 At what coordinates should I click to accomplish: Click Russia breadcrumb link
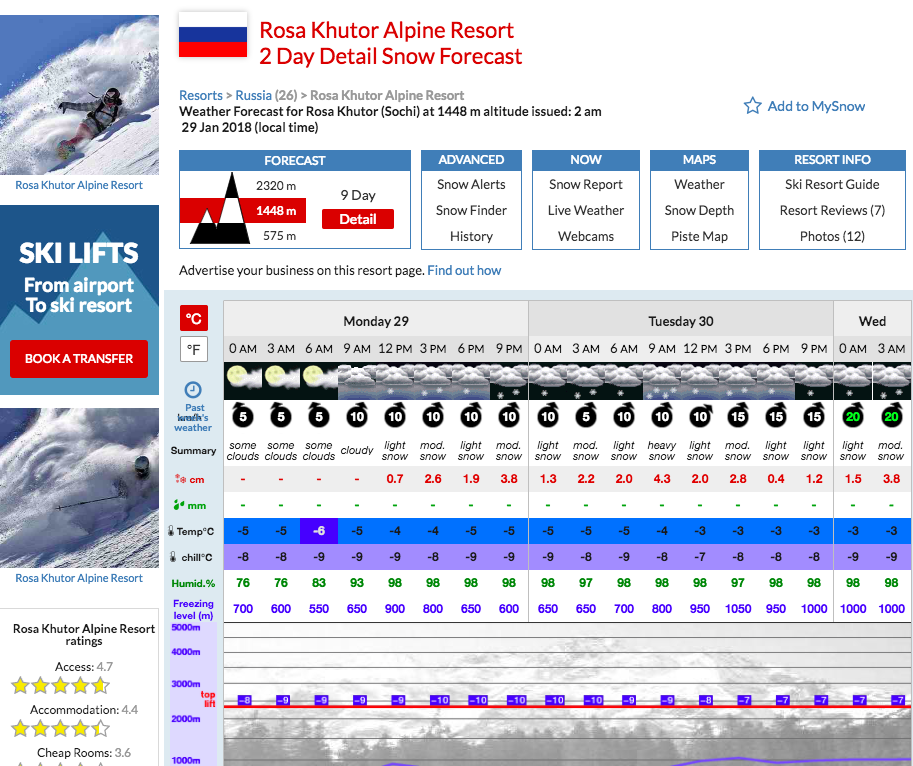click(x=253, y=95)
